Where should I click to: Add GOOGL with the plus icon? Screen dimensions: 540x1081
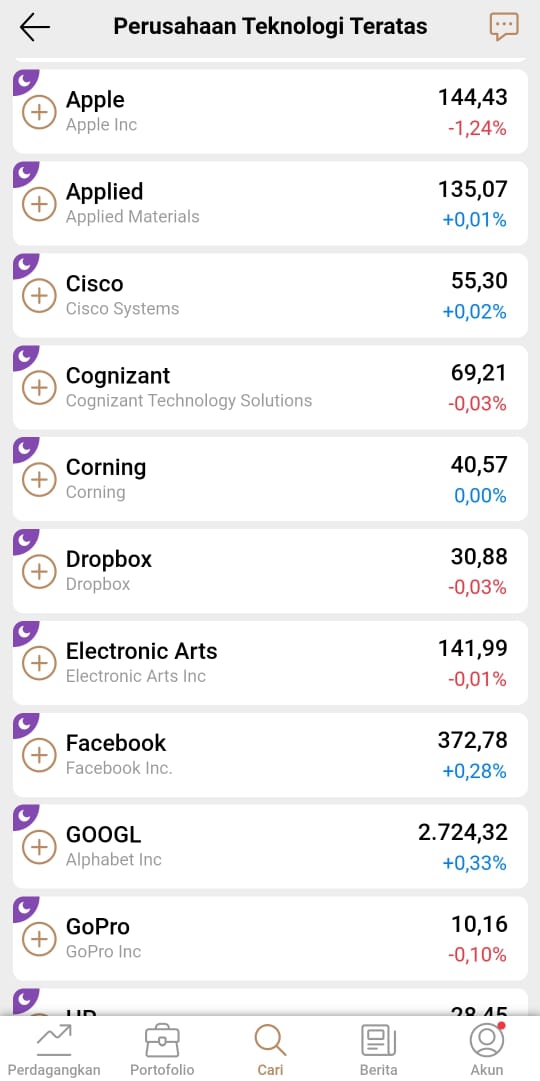39,847
